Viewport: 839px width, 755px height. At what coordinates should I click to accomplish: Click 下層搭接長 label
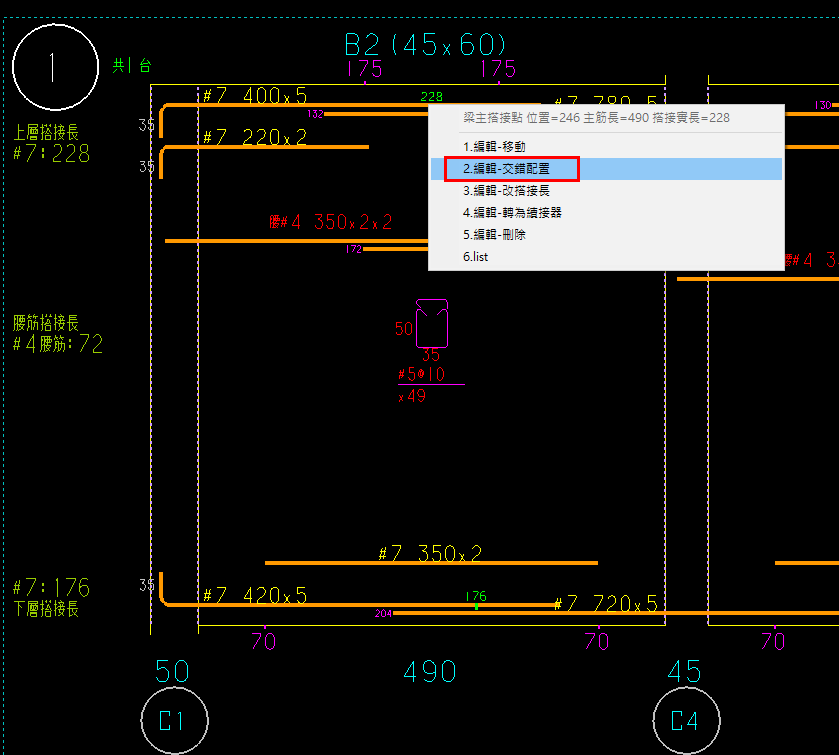46,608
